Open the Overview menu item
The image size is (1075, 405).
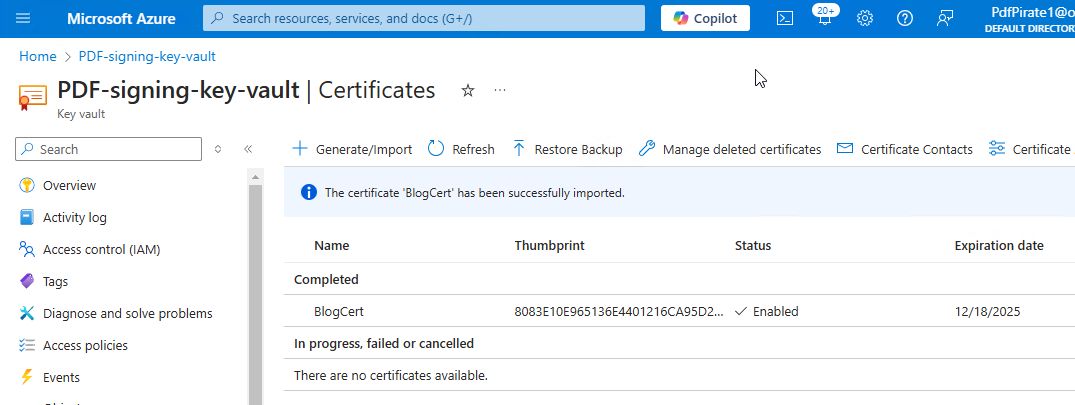click(x=69, y=185)
